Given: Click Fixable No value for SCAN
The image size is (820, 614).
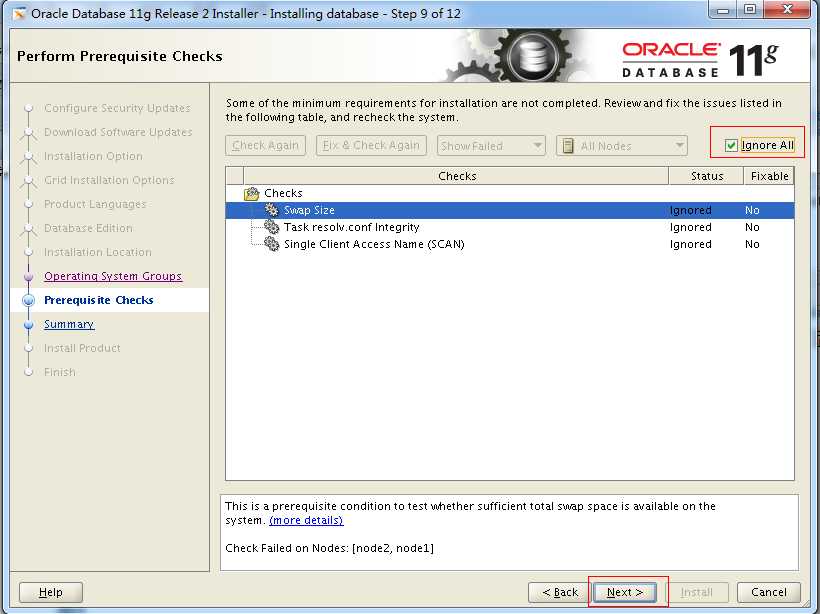Looking at the screenshot, I should 752,244.
